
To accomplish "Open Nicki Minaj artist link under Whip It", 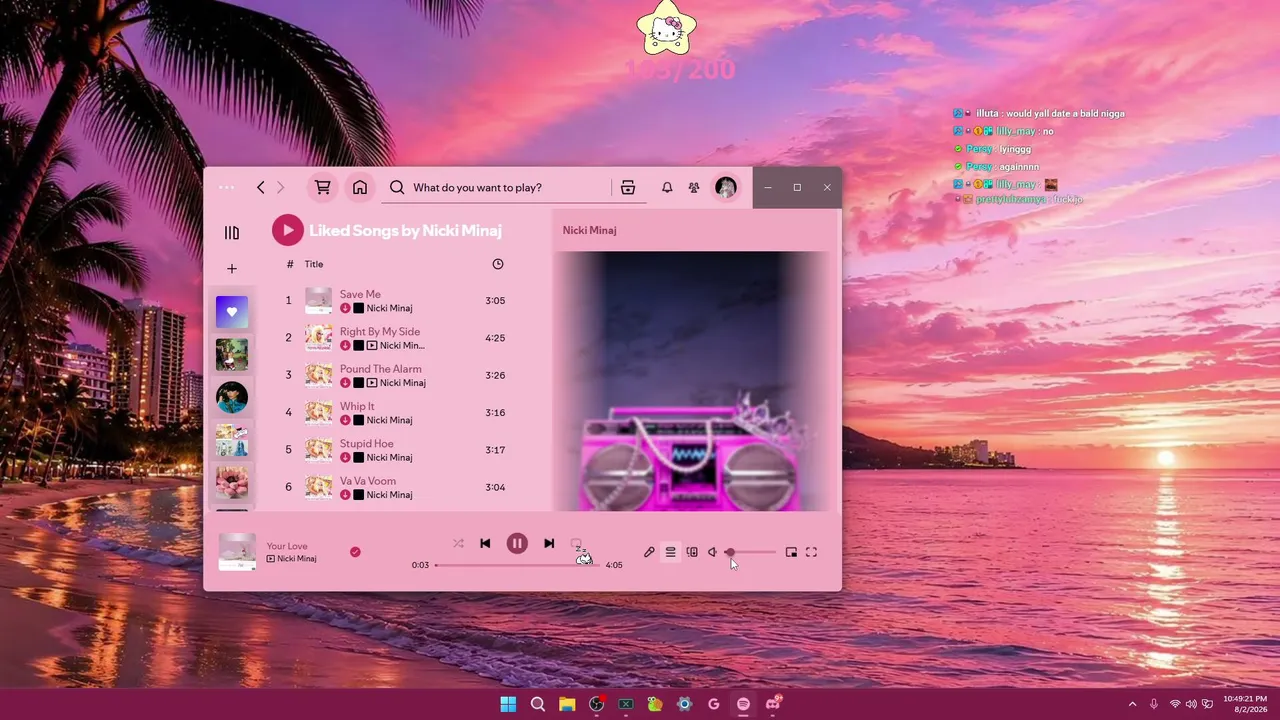I will tap(389, 420).
